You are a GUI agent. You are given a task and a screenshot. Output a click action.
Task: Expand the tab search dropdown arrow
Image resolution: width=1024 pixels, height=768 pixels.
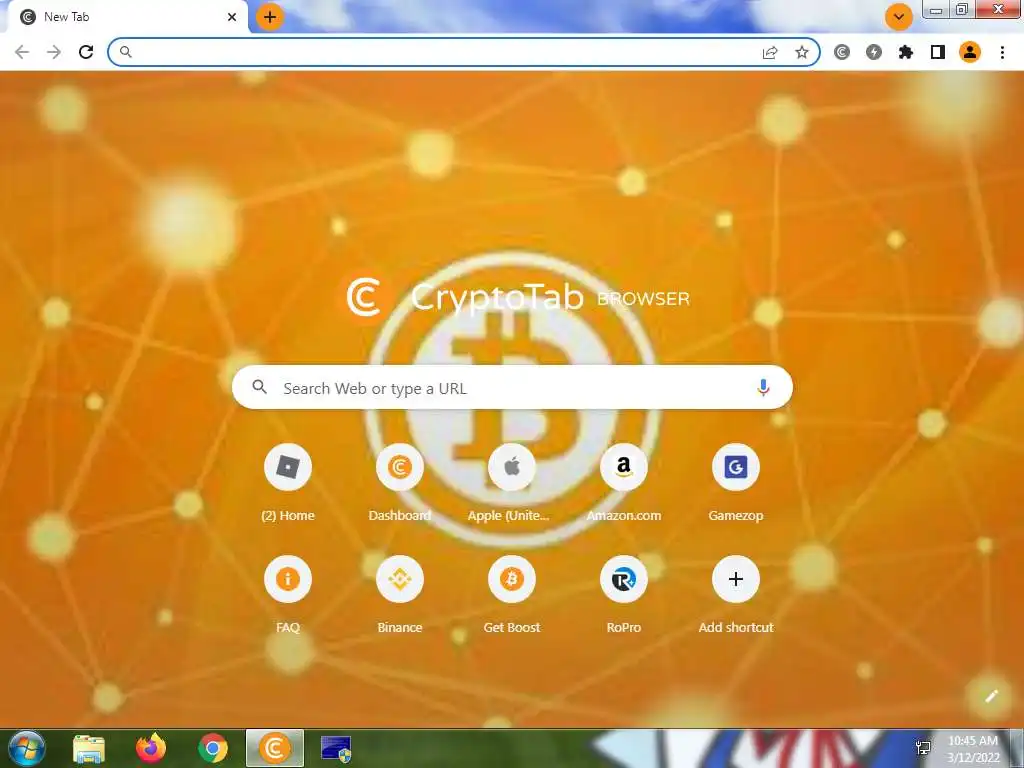pyautogui.click(x=899, y=17)
